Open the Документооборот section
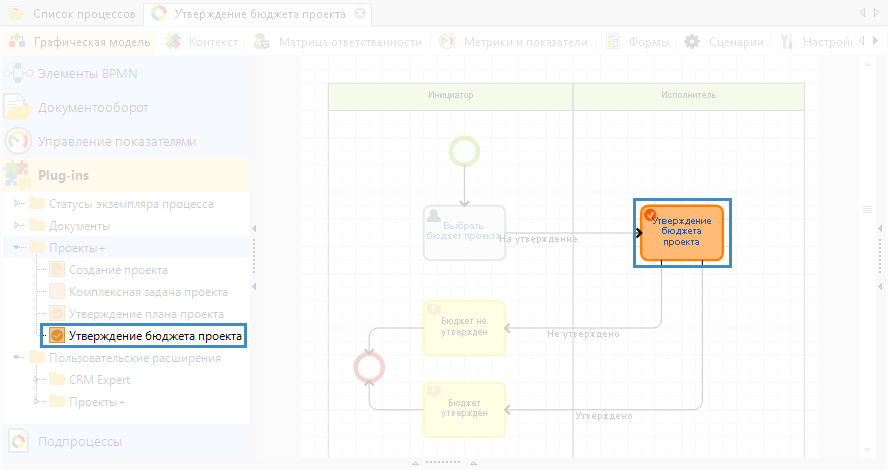Viewport: 888px width, 470px height. coord(92,107)
